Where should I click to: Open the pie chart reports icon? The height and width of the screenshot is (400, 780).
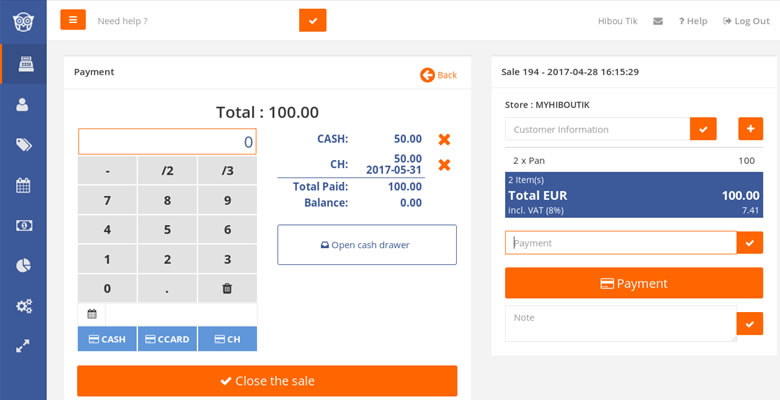23,266
